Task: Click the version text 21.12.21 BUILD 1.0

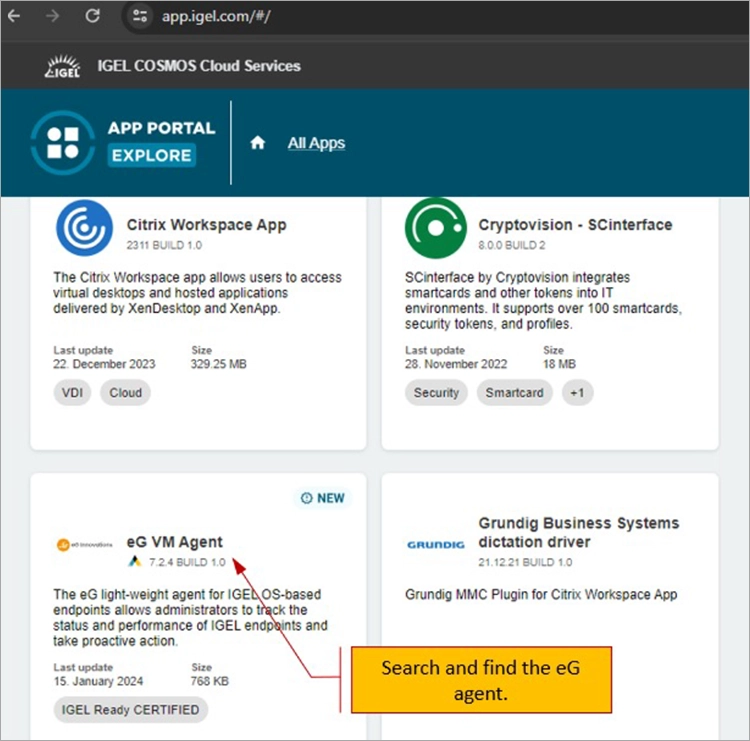Action: click(525, 563)
